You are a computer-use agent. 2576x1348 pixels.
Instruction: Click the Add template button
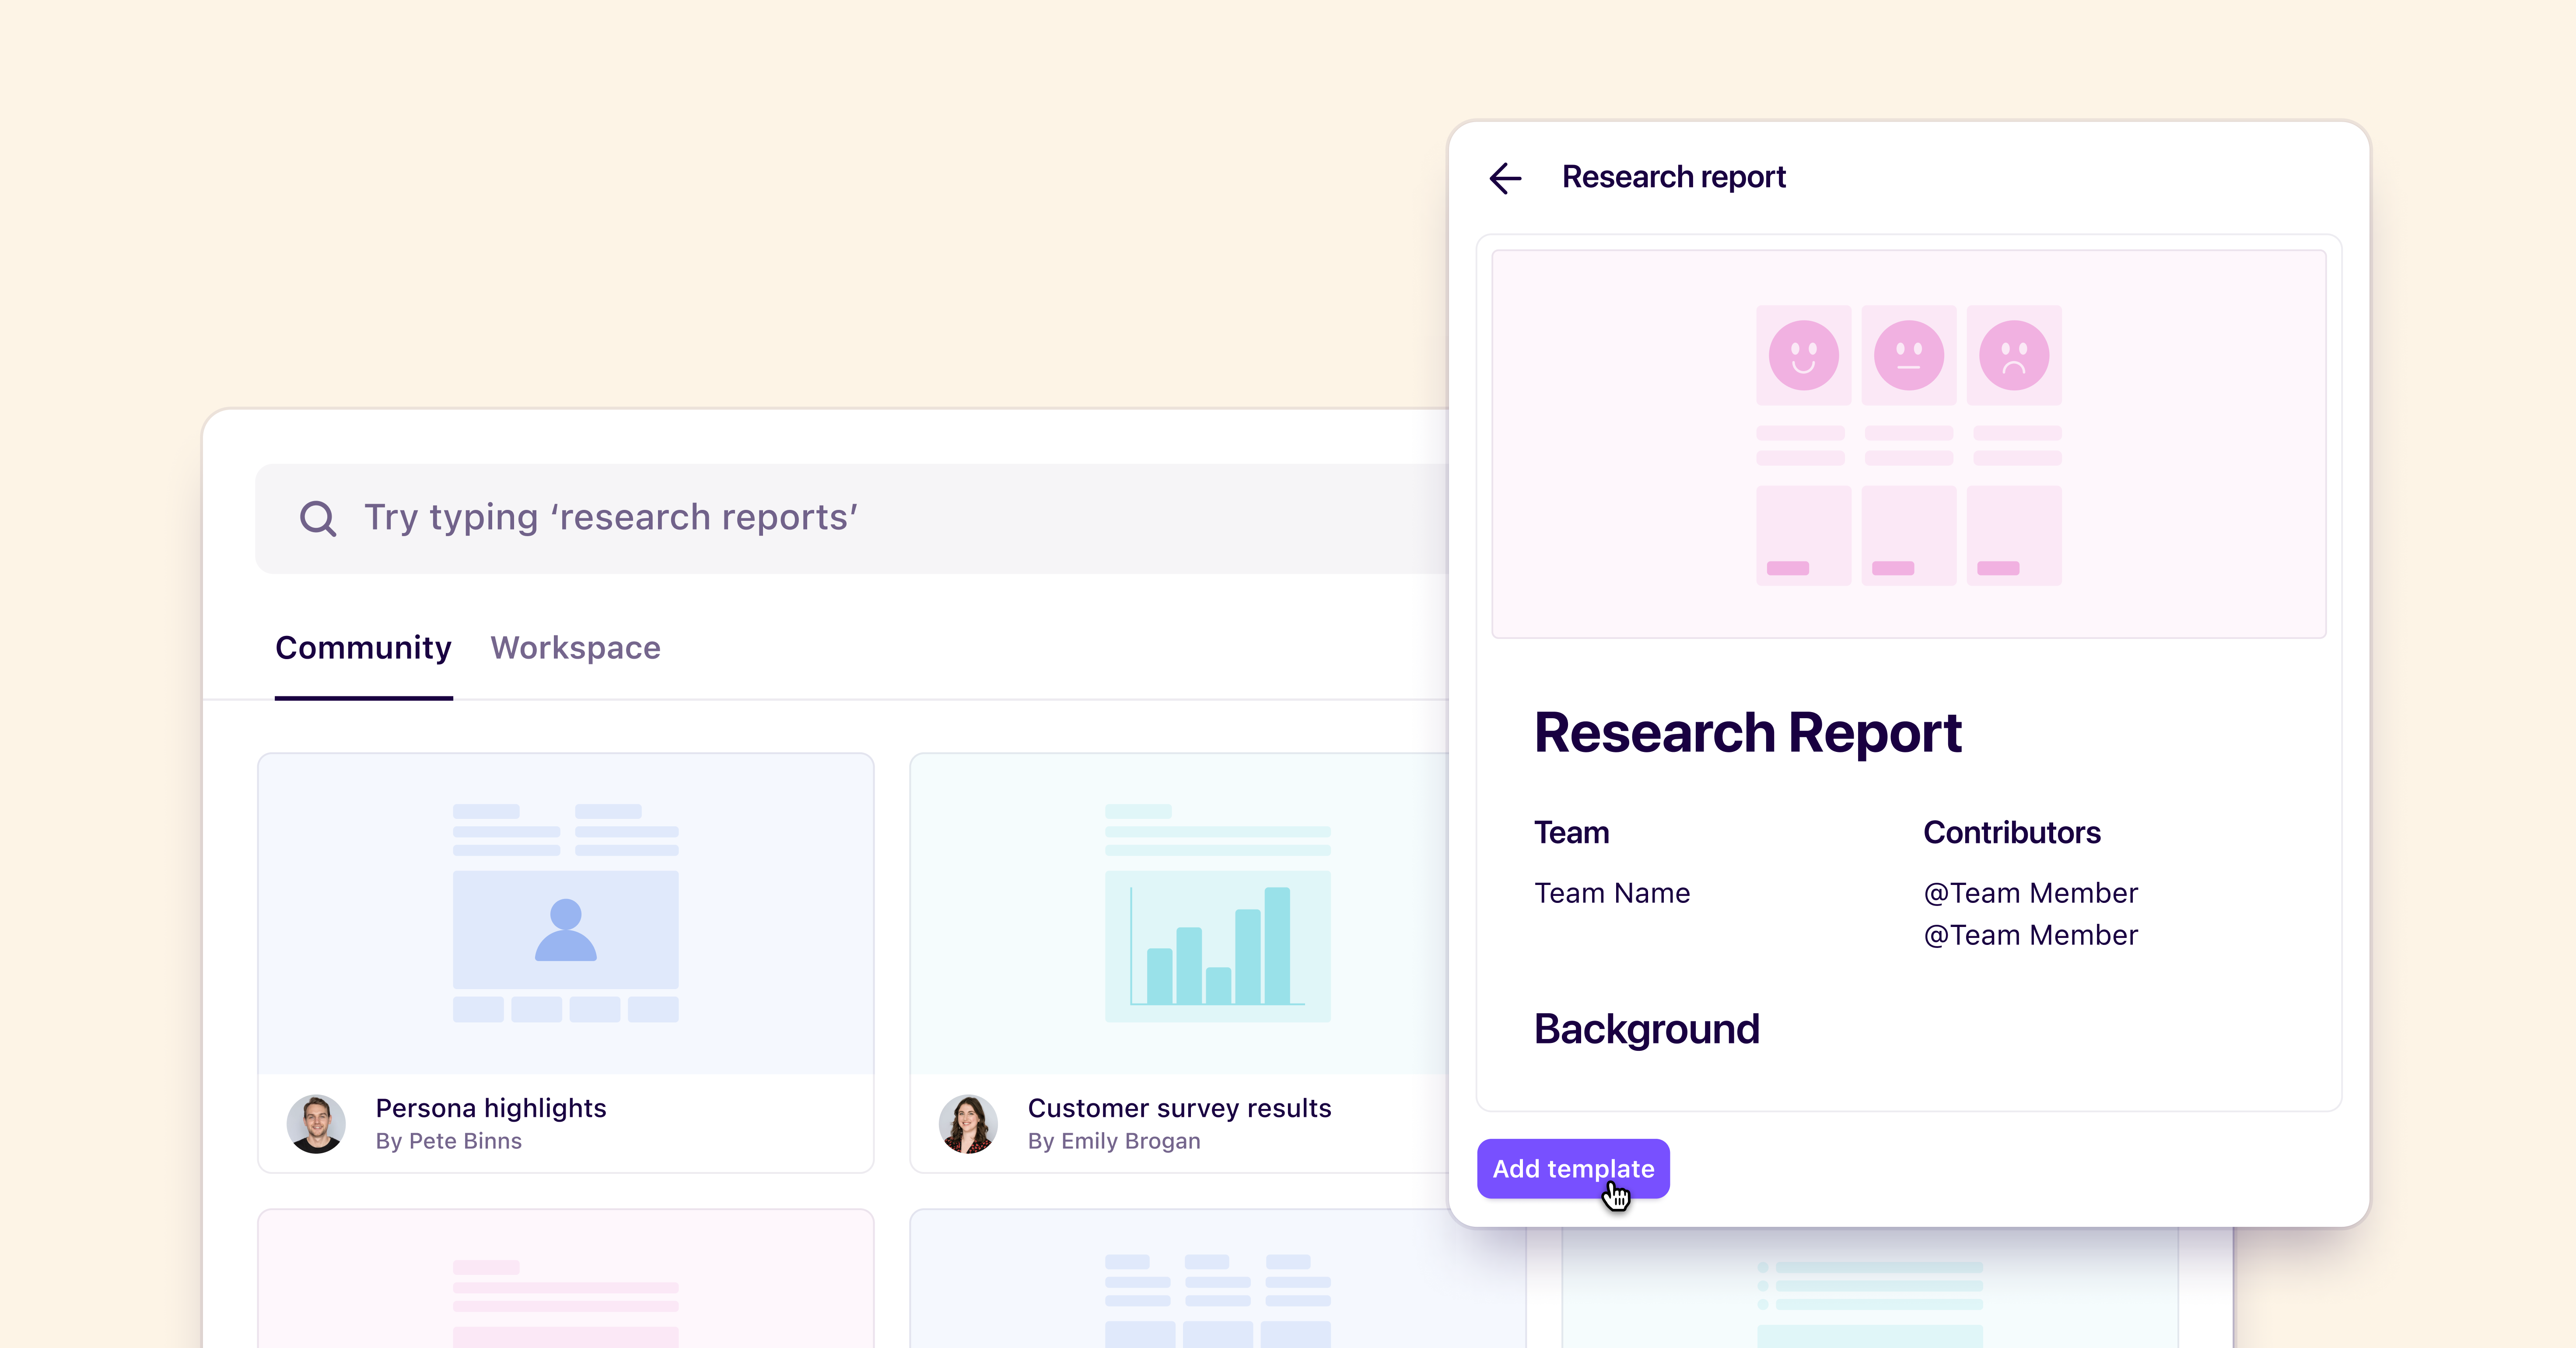[x=1572, y=1169]
